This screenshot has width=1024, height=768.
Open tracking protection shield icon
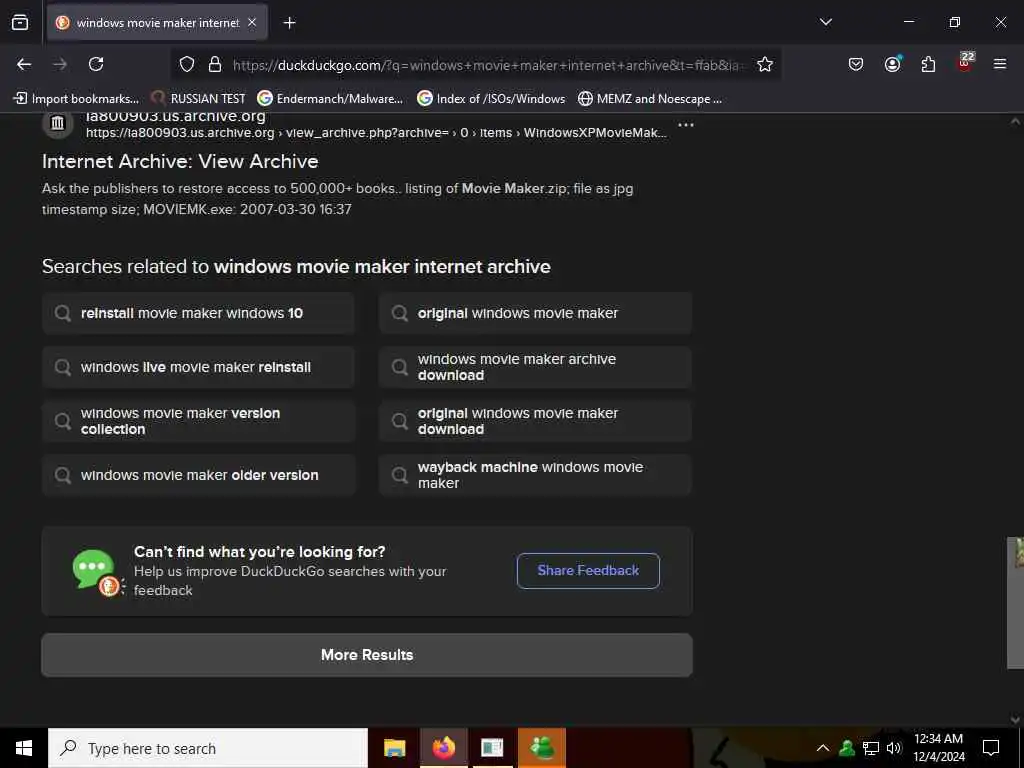coord(187,65)
